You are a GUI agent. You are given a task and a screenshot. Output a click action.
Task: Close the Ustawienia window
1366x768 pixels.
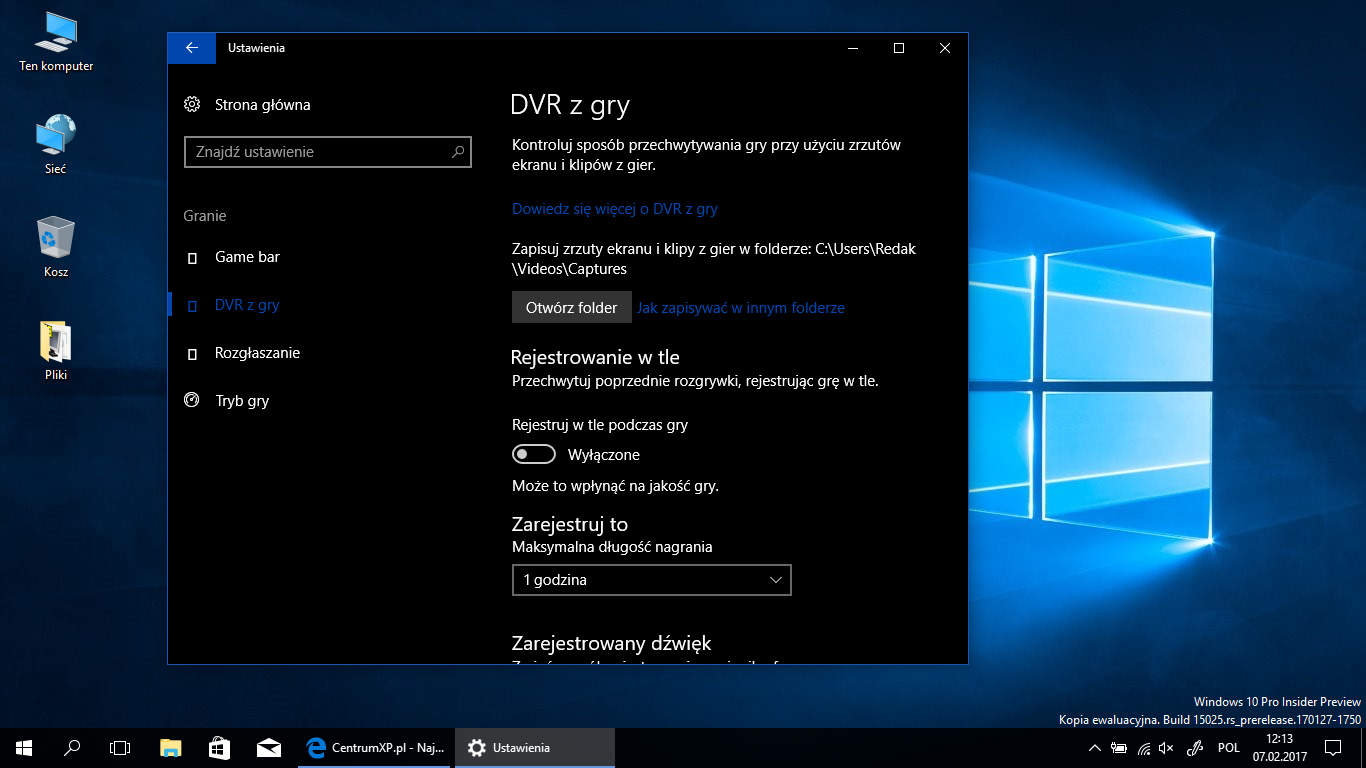[x=945, y=48]
